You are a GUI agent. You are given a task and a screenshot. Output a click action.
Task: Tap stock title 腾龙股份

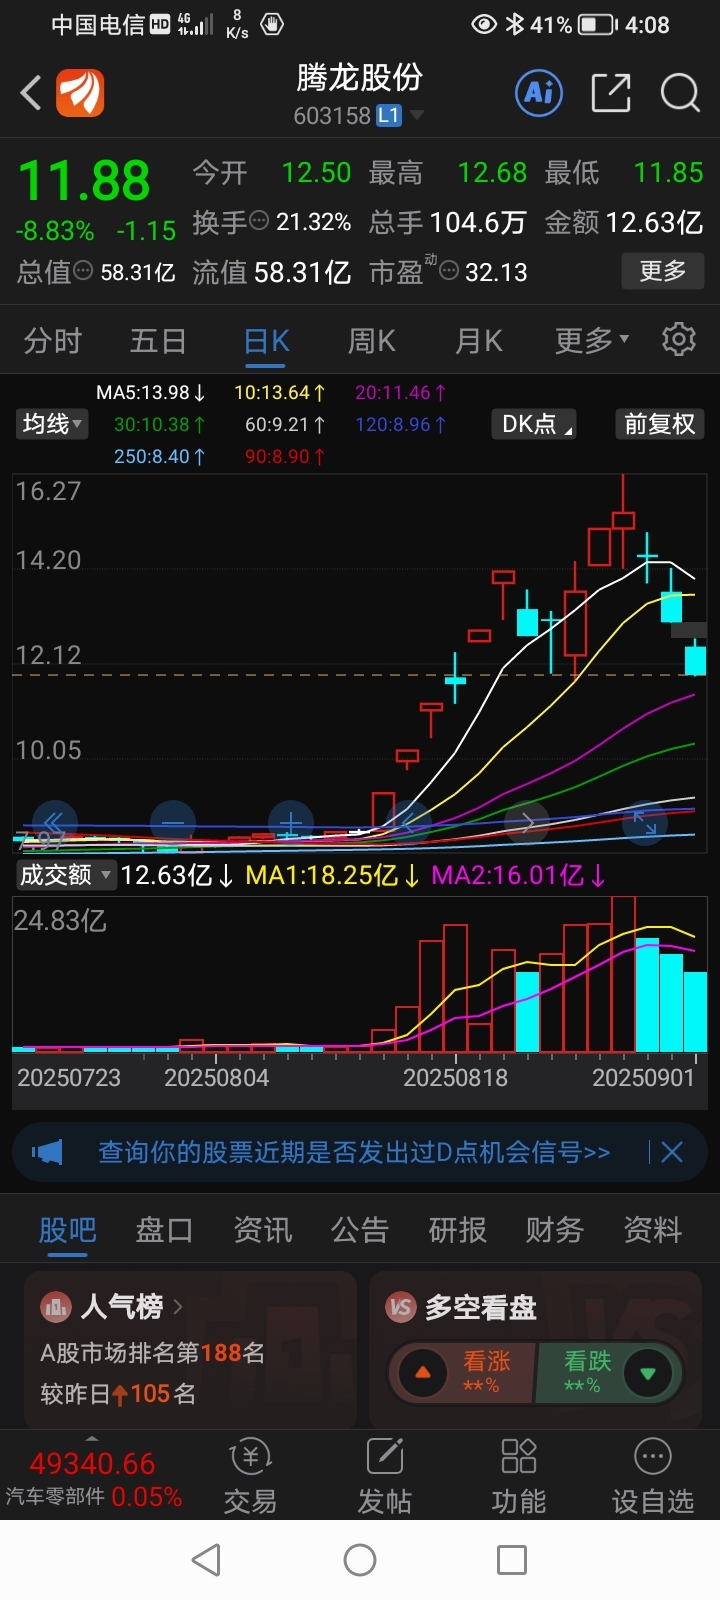coord(360,77)
